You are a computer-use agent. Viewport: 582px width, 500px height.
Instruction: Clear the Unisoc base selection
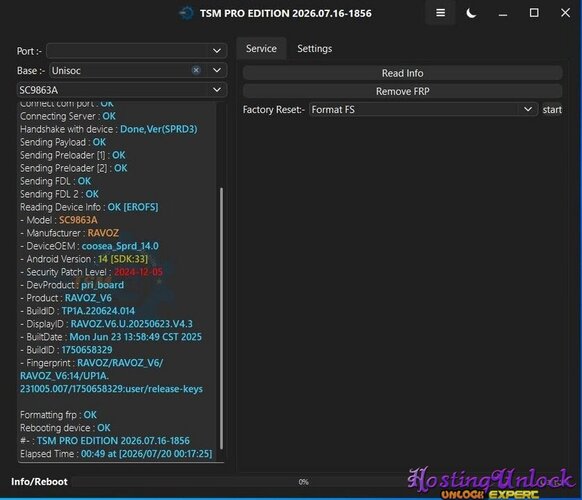coord(196,70)
